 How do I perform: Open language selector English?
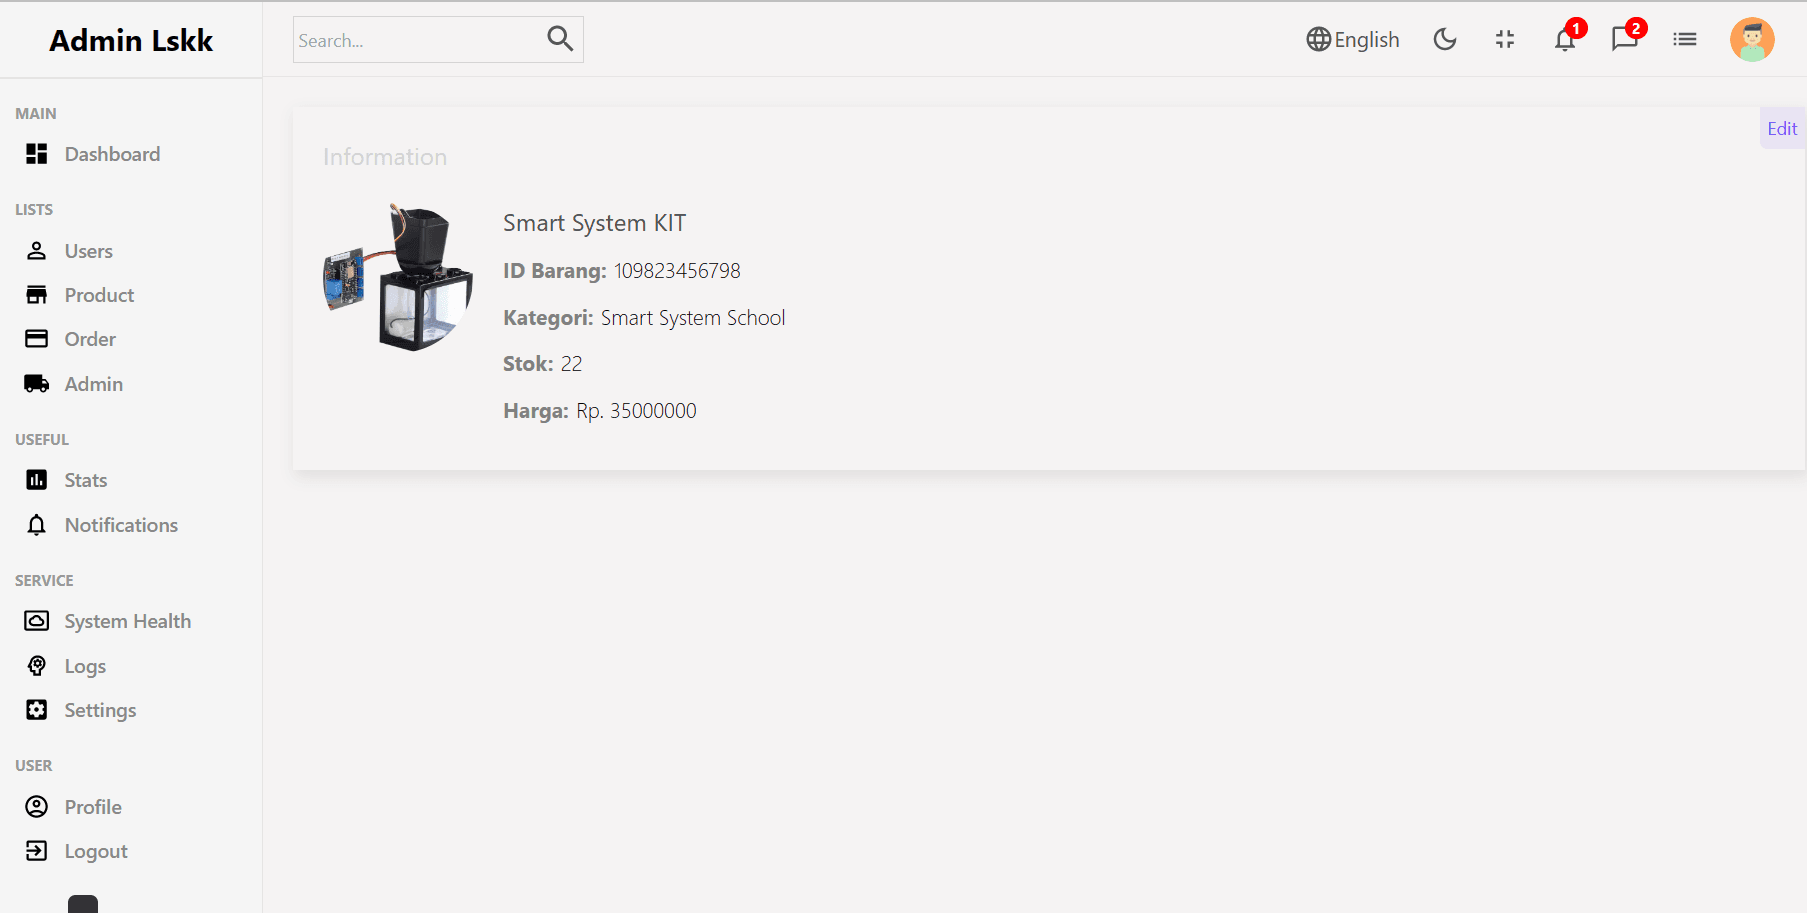[1352, 39]
